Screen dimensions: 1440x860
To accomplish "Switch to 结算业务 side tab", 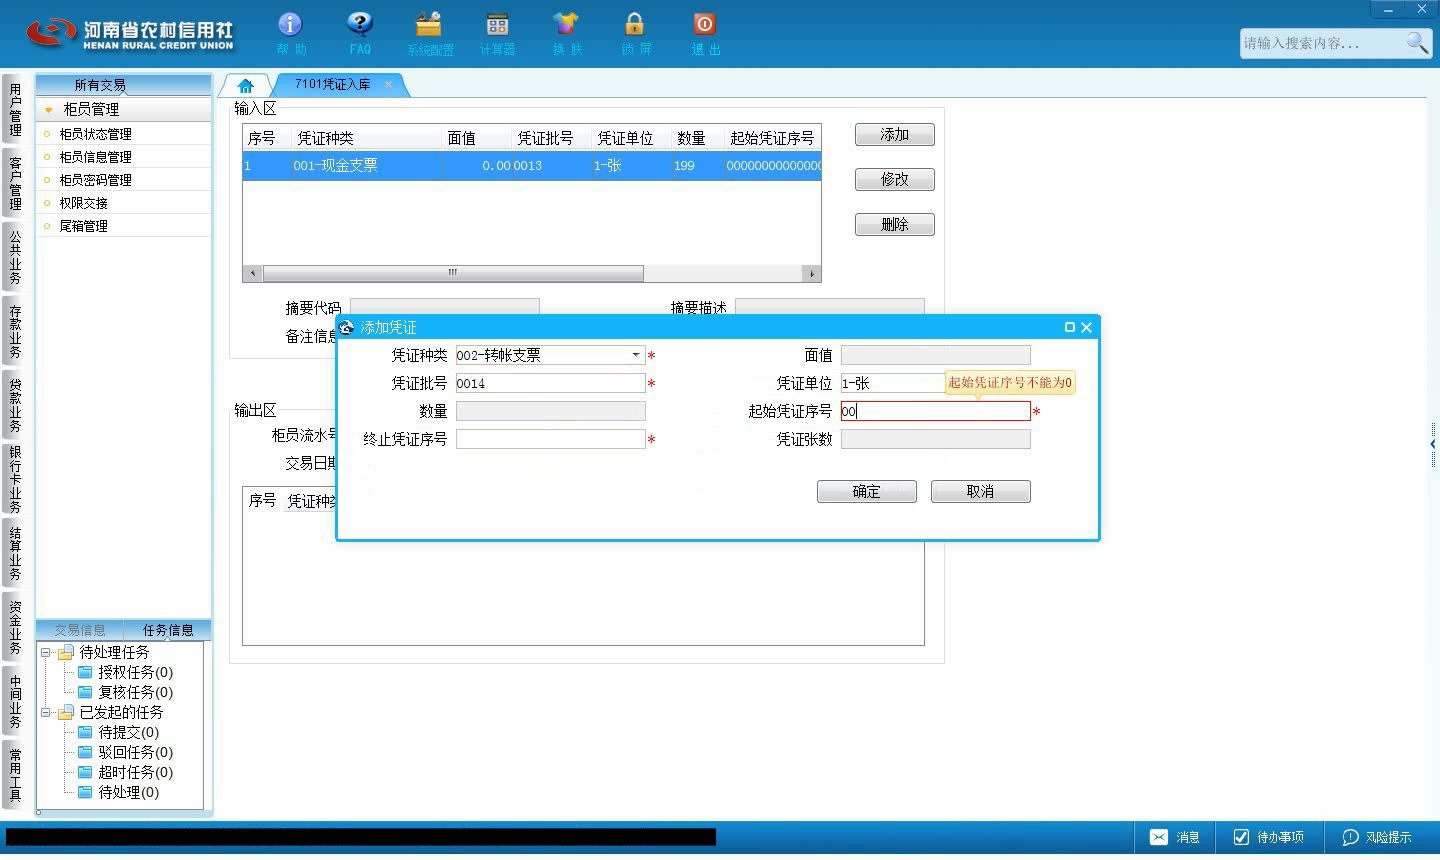I will (x=15, y=554).
